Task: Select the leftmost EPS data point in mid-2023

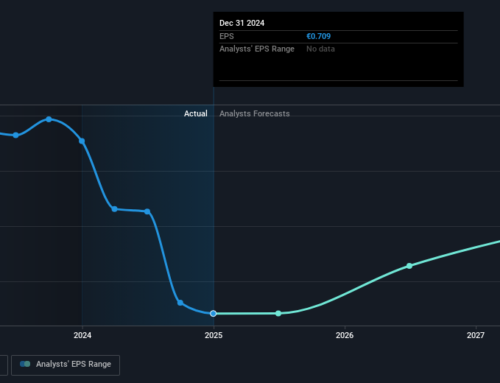Action: click(x=16, y=135)
